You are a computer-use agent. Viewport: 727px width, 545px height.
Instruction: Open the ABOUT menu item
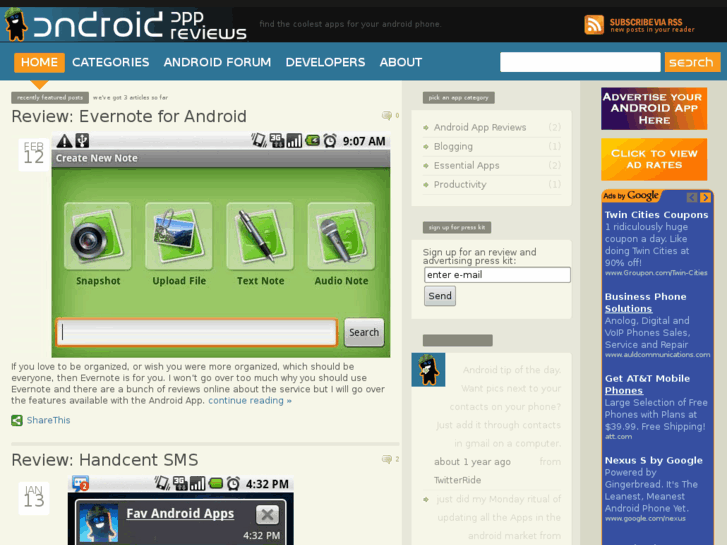tap(401, 62)
